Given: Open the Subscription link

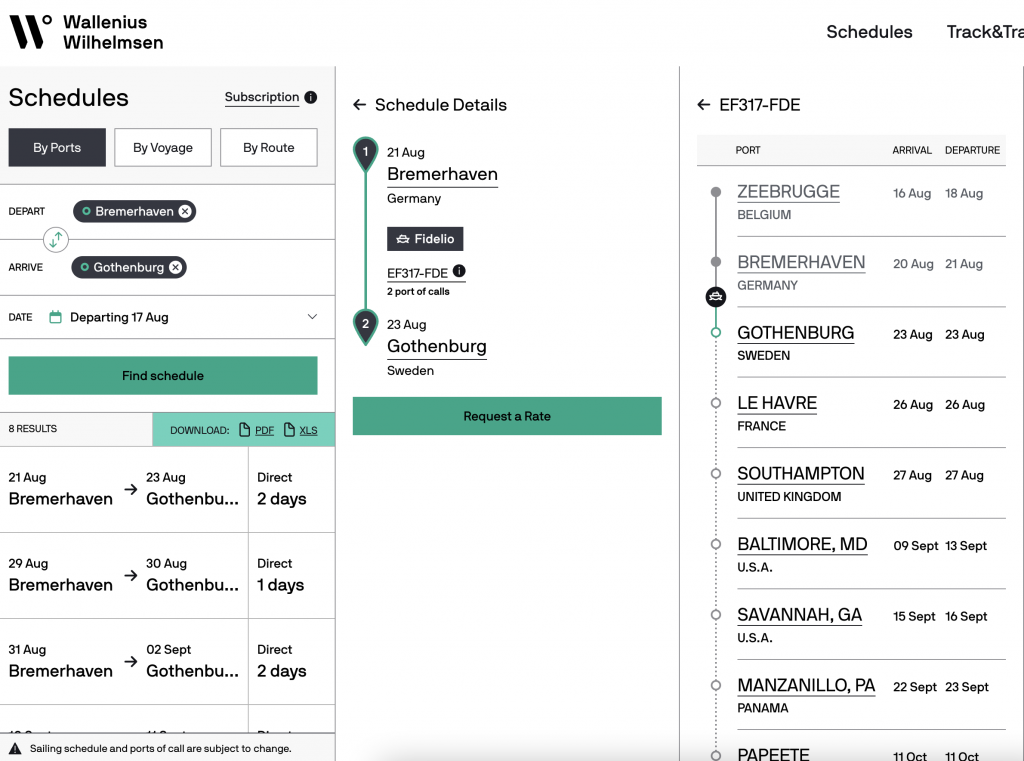Looking at the screenshot, I should click(x=262, y=97).
